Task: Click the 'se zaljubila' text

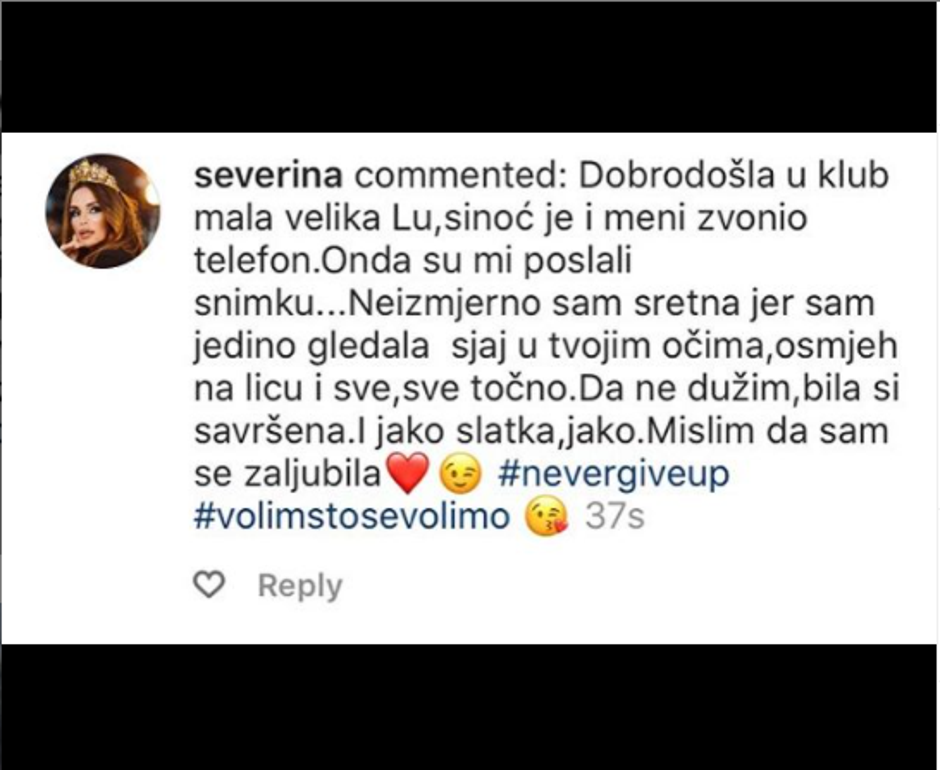Action: [x=288, y=475]
